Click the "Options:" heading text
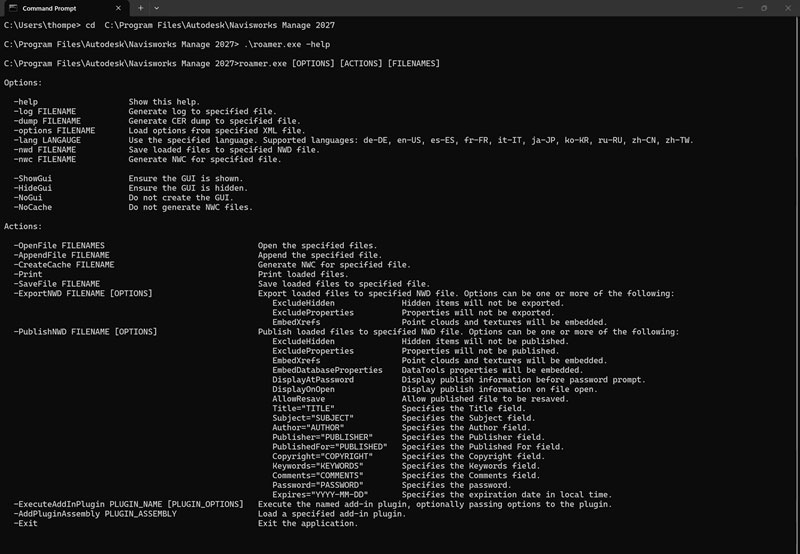Image resolution: width=800 pixels, height=554 pixels. [x=23, y=82]
